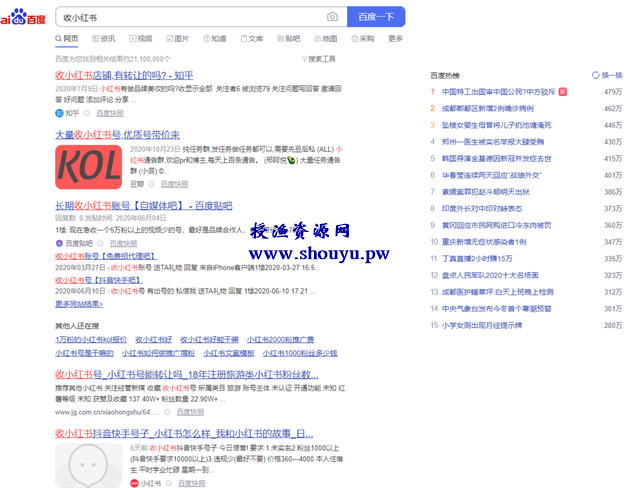640x488 pixels.
Task: Click related search 1万粉的小红书kol报价
Action: [x=91, y=339]
